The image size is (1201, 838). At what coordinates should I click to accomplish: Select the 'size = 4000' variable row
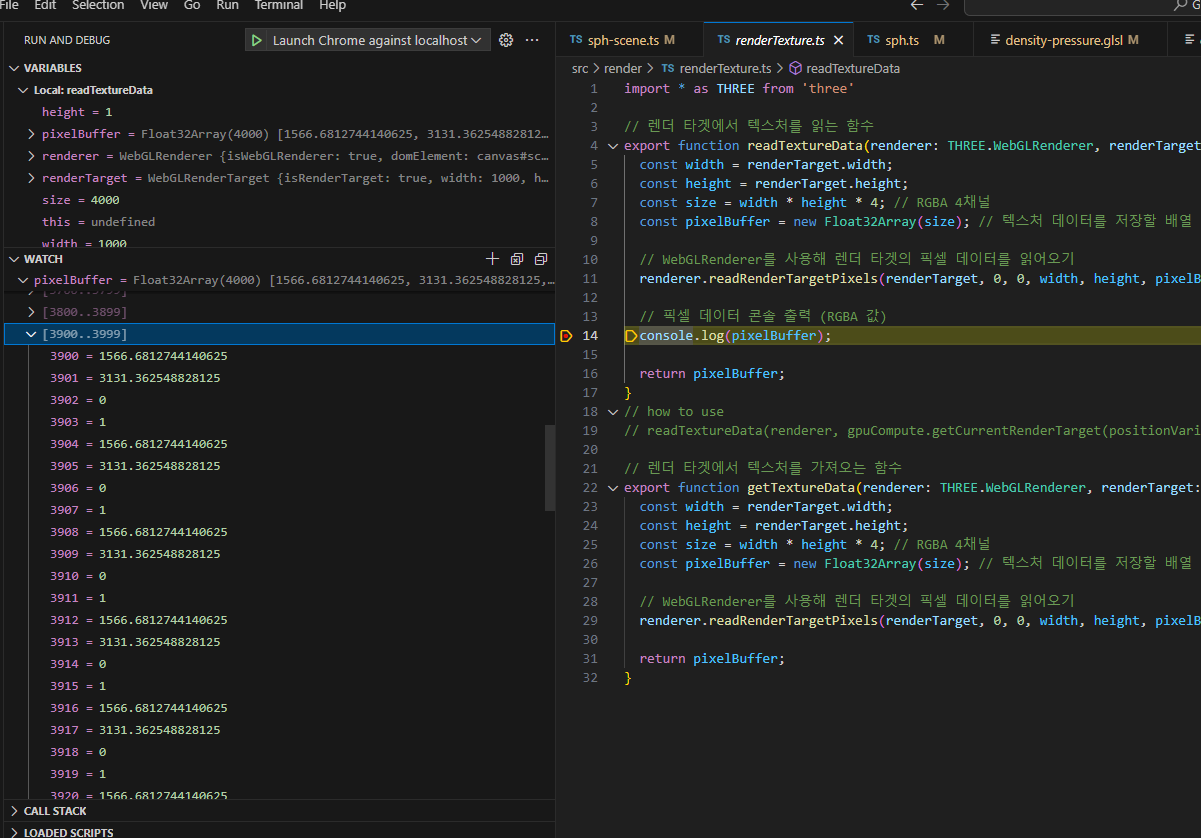tap(277, 200)
